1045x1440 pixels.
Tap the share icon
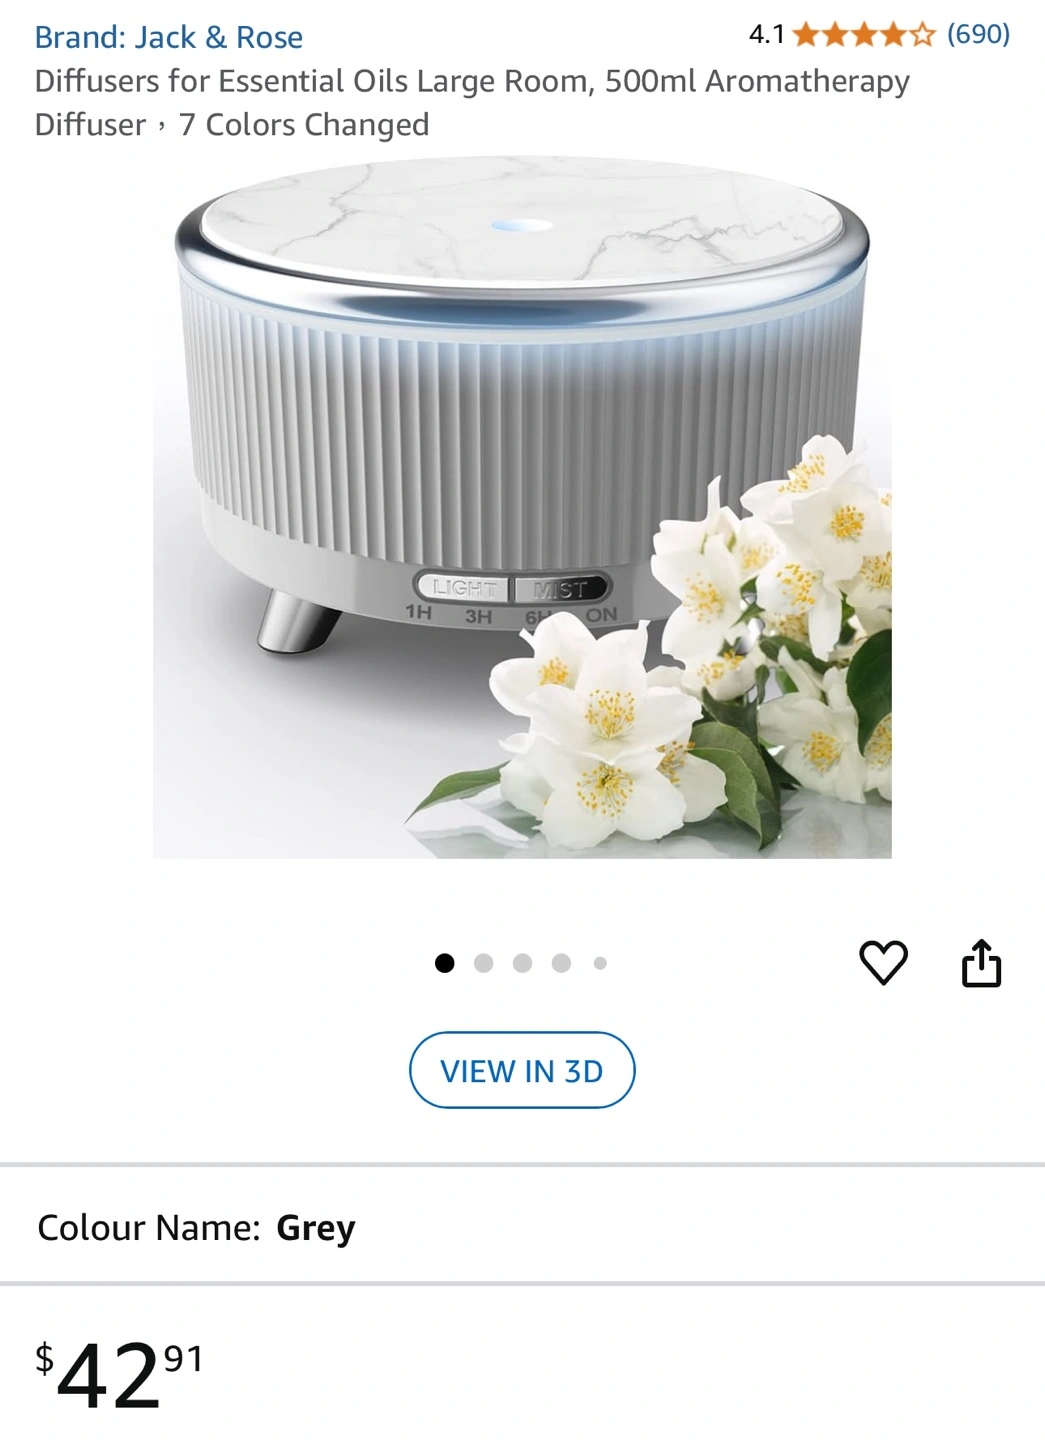[981, 963]
